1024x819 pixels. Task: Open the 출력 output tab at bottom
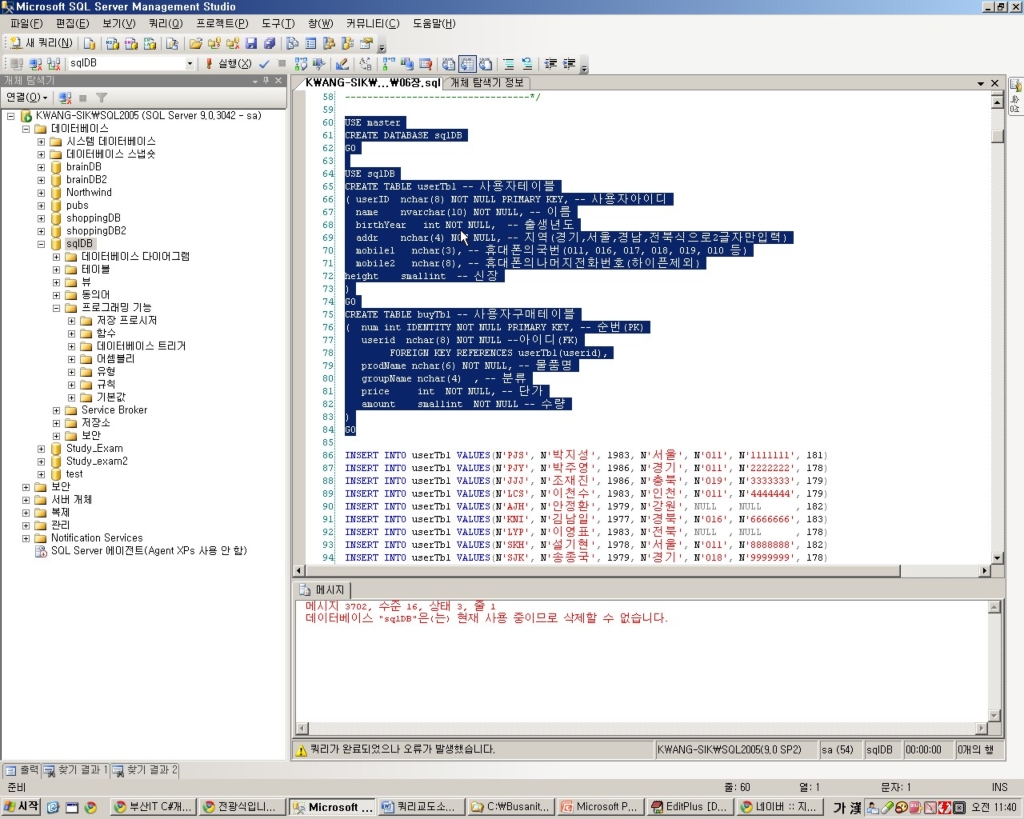click(x=22, y=770)
